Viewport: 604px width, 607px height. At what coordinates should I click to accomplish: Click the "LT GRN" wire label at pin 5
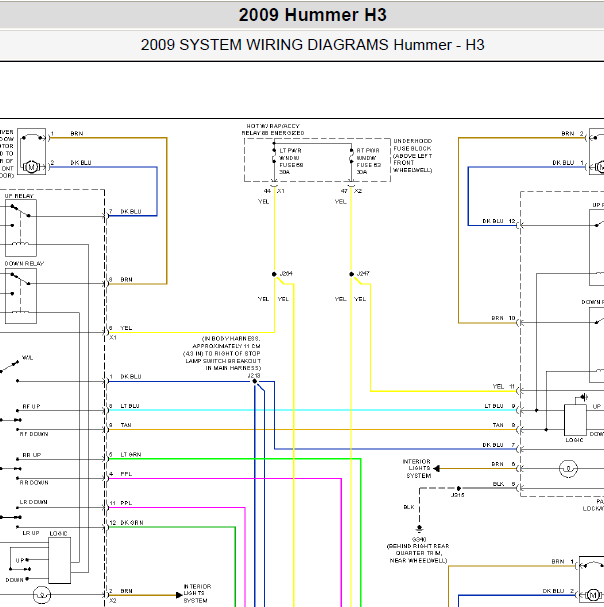[131, 454]
